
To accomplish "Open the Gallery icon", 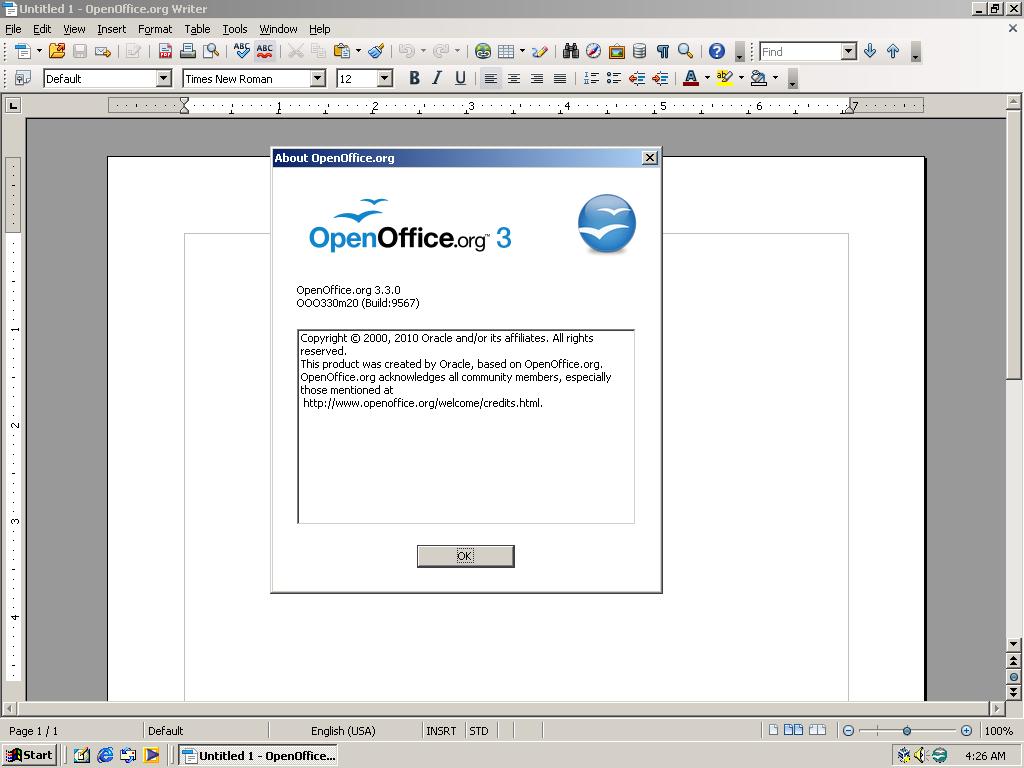I will [616, 51].
